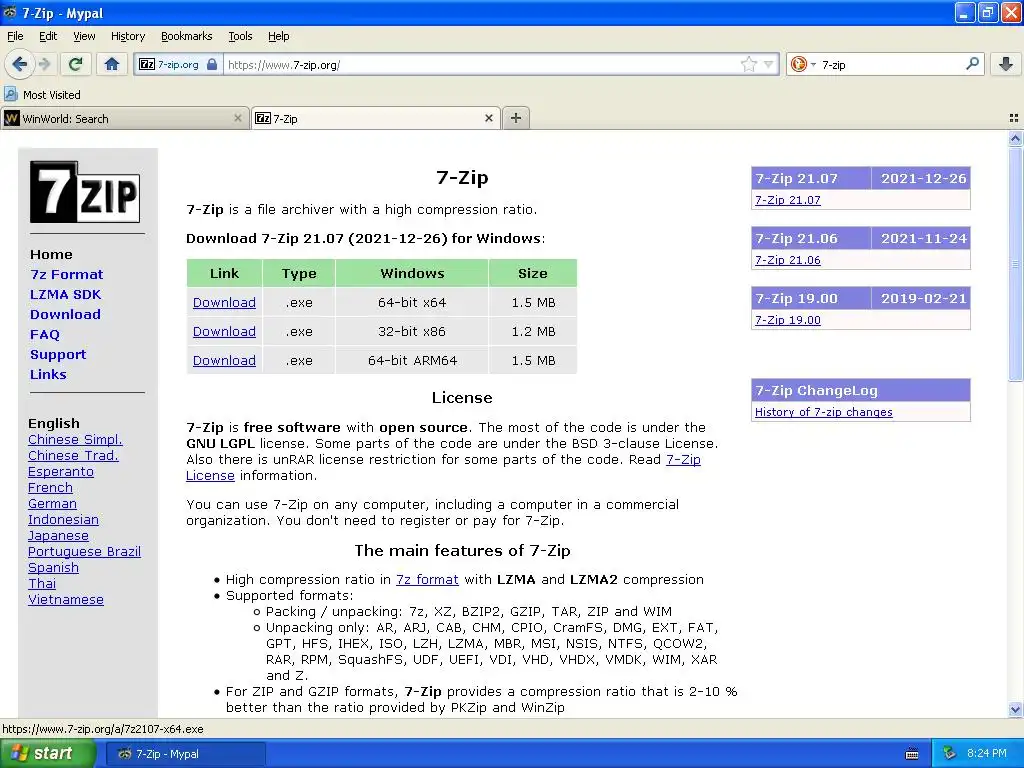Click the 7-Zip - Mypal taskbar button

[185, 754]
